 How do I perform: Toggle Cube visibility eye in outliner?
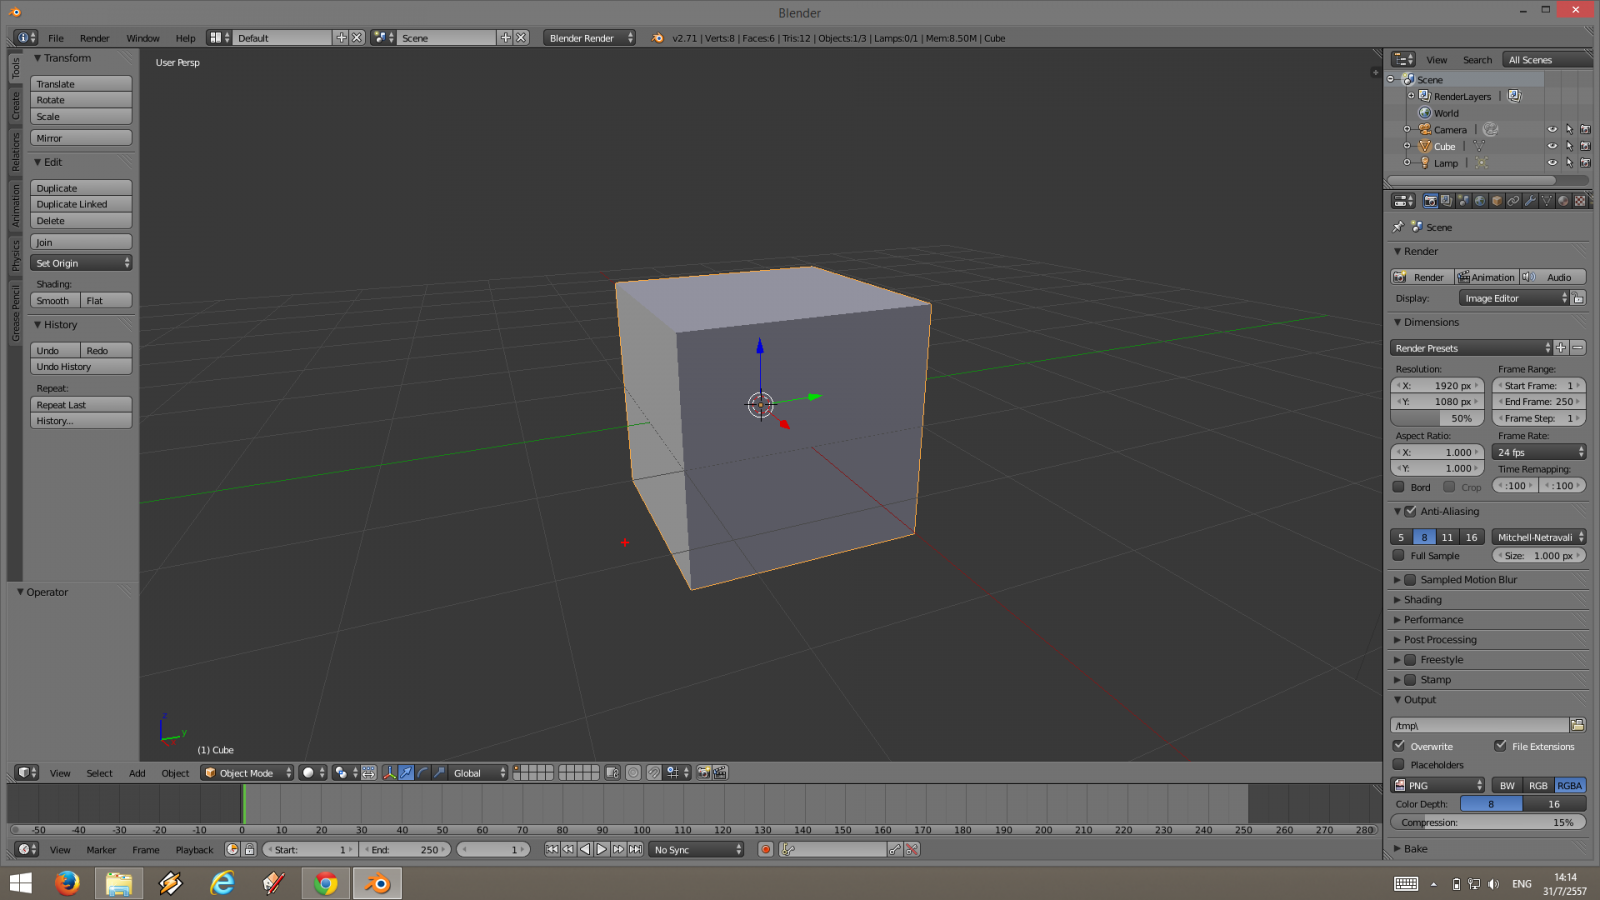[1553, 146]
